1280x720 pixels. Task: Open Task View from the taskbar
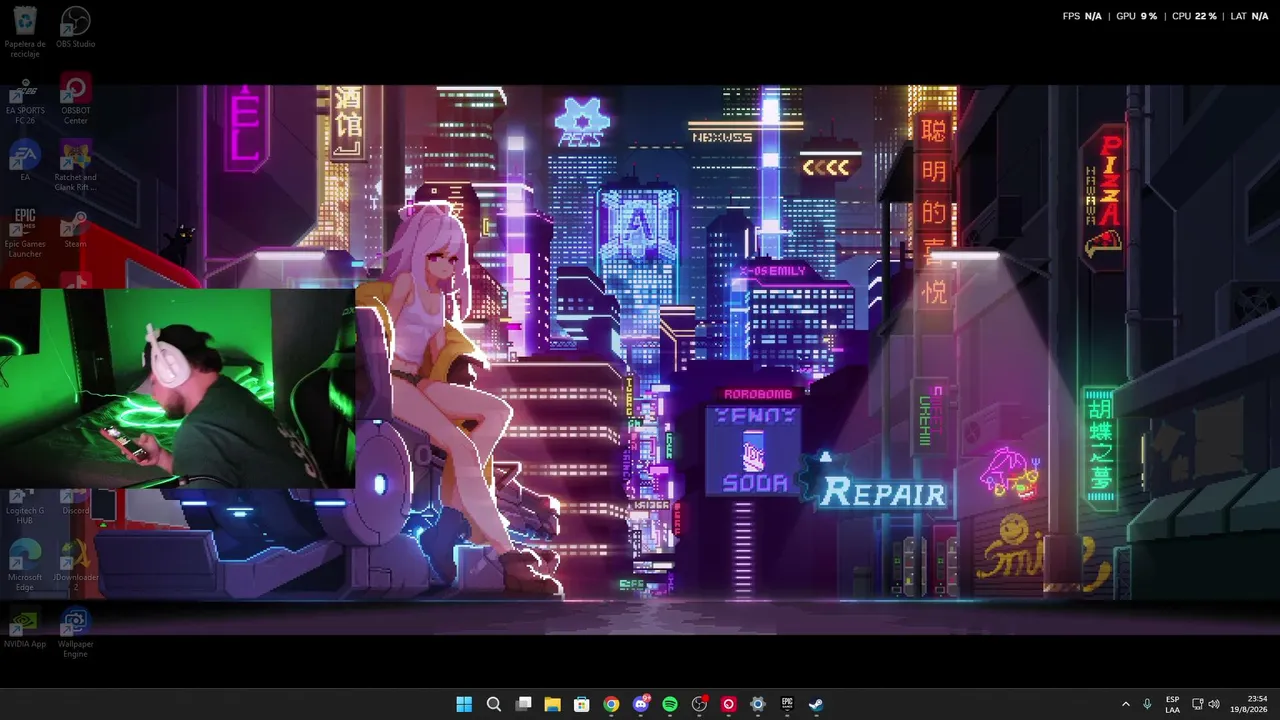click(x=523, y=704)
